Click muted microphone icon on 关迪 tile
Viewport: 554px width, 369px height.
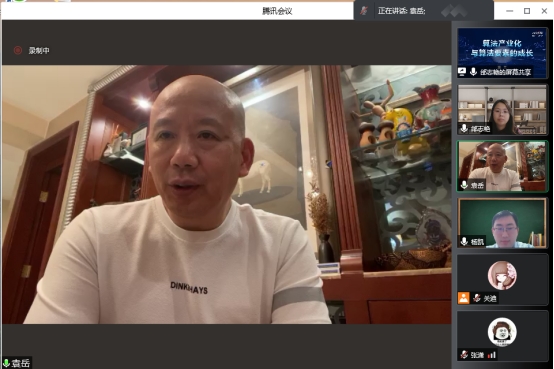coord(477,298)
